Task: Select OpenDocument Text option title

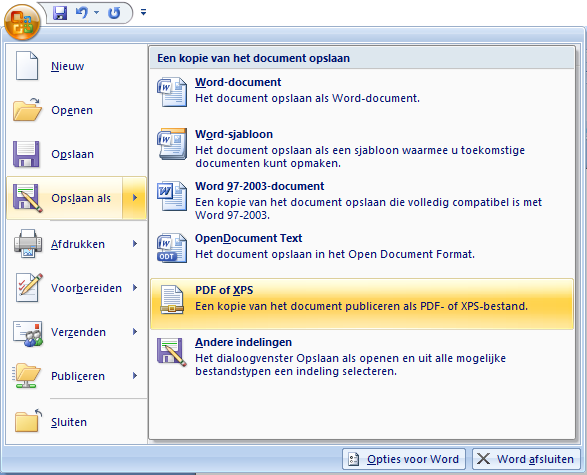Action: 249,238
